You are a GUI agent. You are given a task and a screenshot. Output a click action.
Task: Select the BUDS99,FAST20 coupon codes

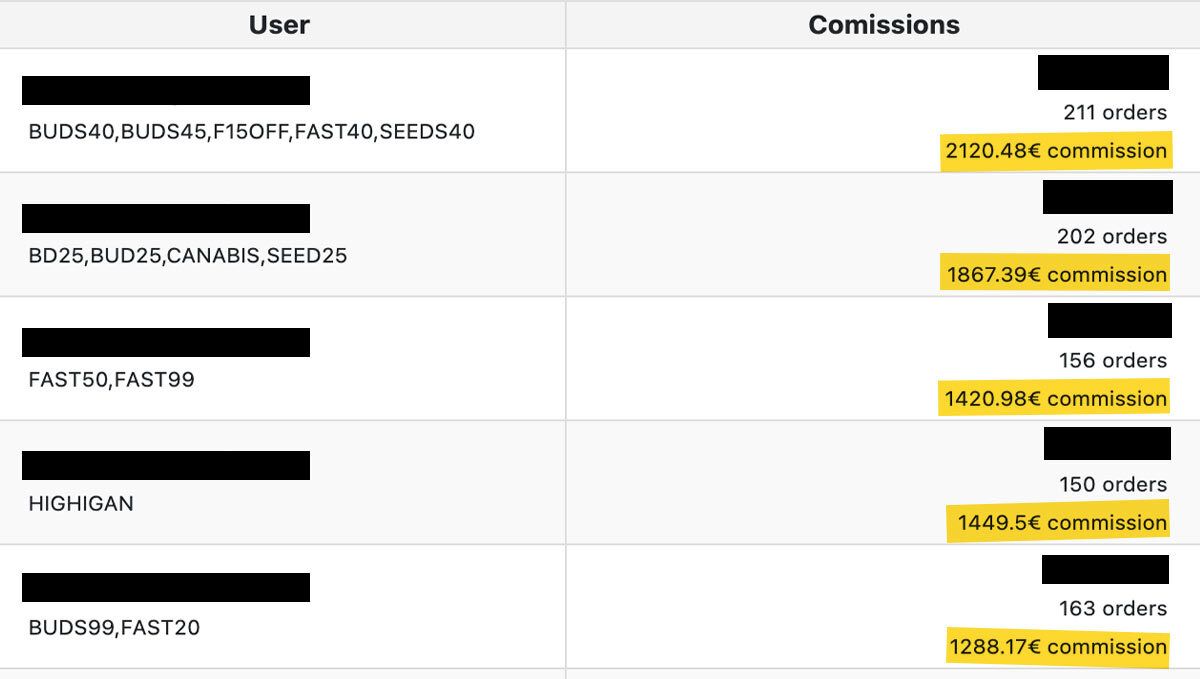point(114,627)
